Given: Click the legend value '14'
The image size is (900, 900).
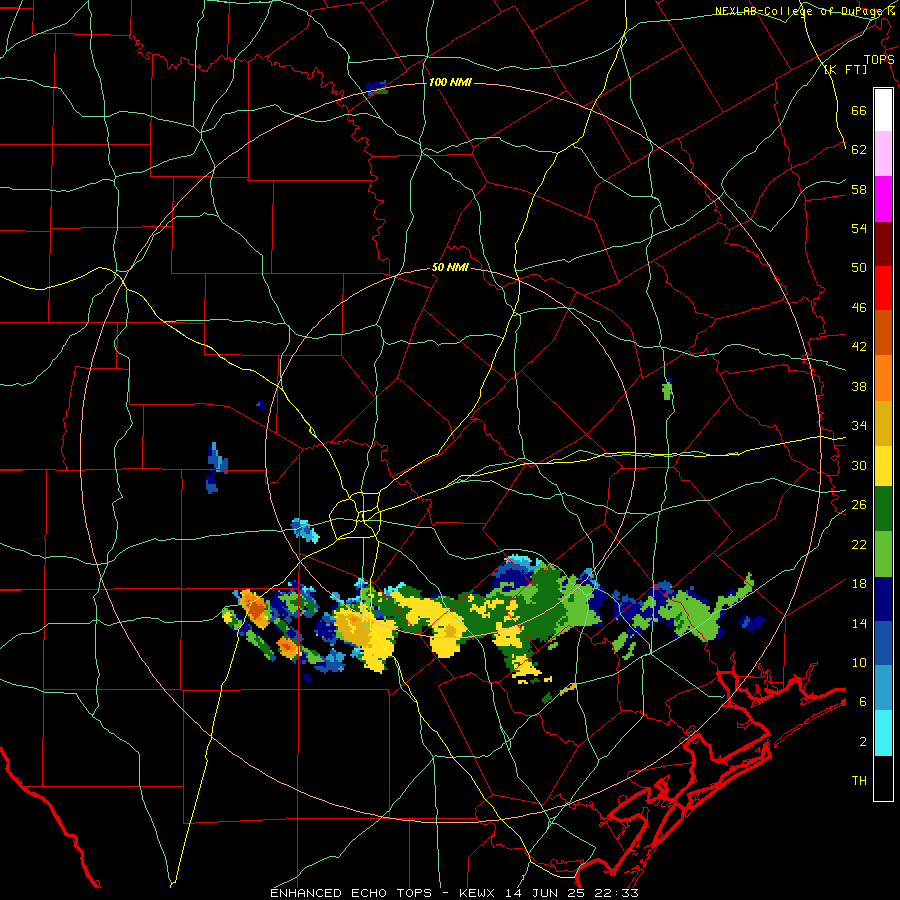Looking at the screenshot, I should [x=859, y=623].
